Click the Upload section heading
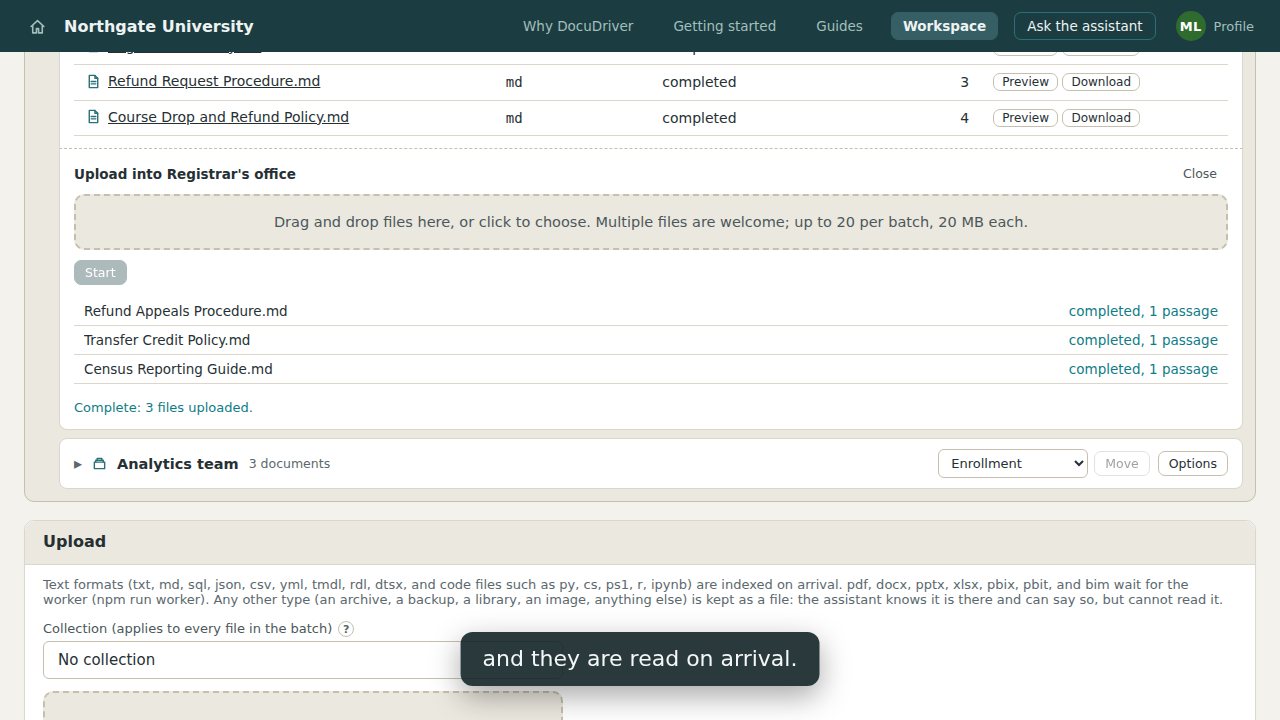The image size is (1280, 720). point(74,541)
